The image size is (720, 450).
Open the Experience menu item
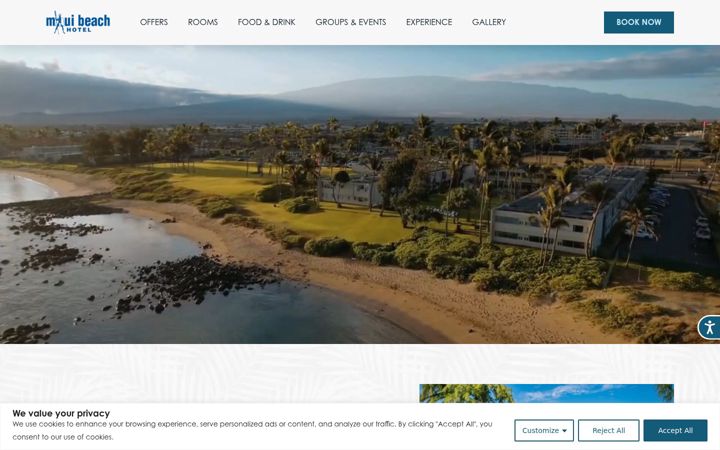pyautogui.click(x=429, y=22)
